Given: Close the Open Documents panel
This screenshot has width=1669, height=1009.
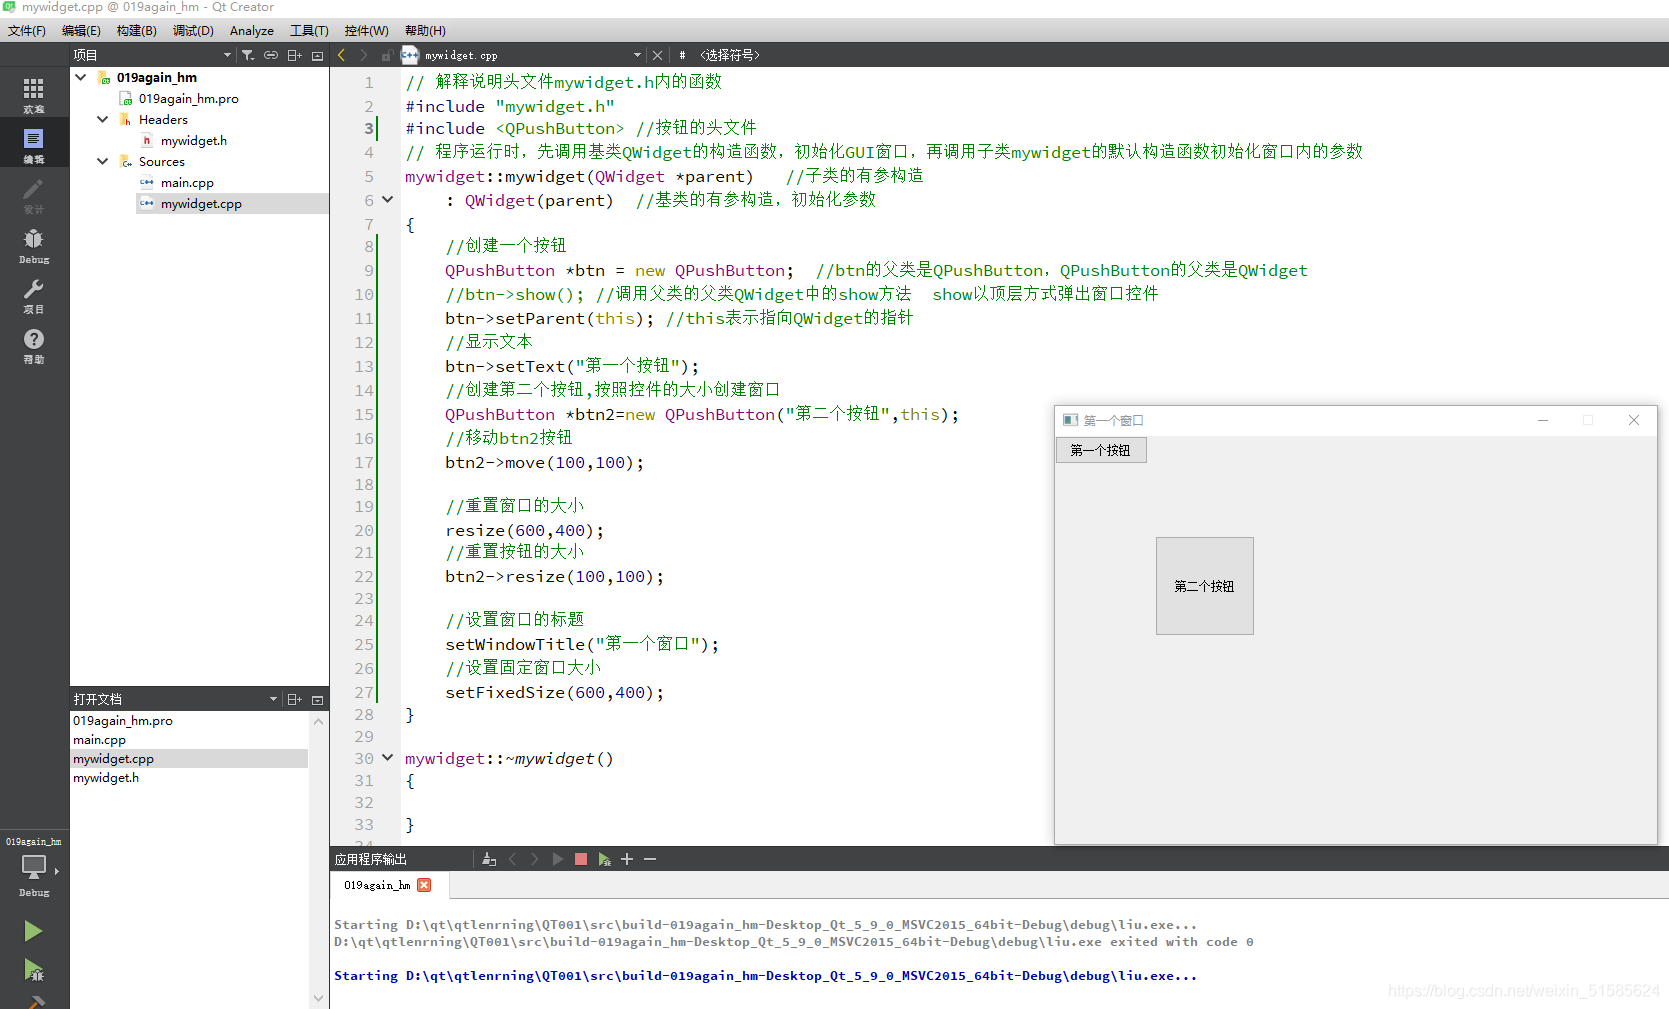Looking at the screenshot, I should click(318, 699).
